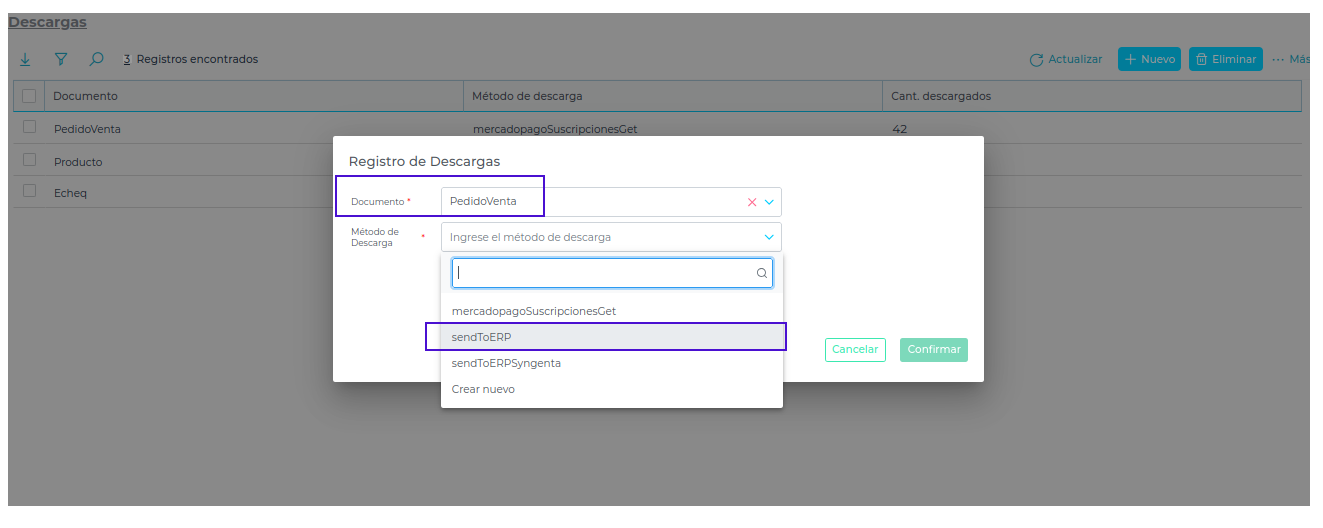The image size is (1323, 528).
Task: Click the magnifier inside the dropdown search box
Action: tap(761, 273)
